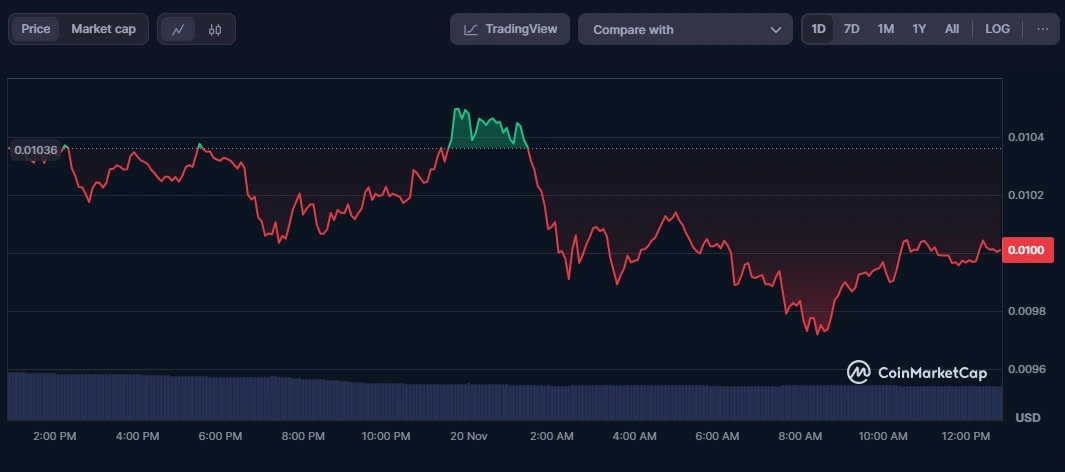Click the 20 Nov date marker
This screenshot has height=472, width=1065.
pos(468,436)
